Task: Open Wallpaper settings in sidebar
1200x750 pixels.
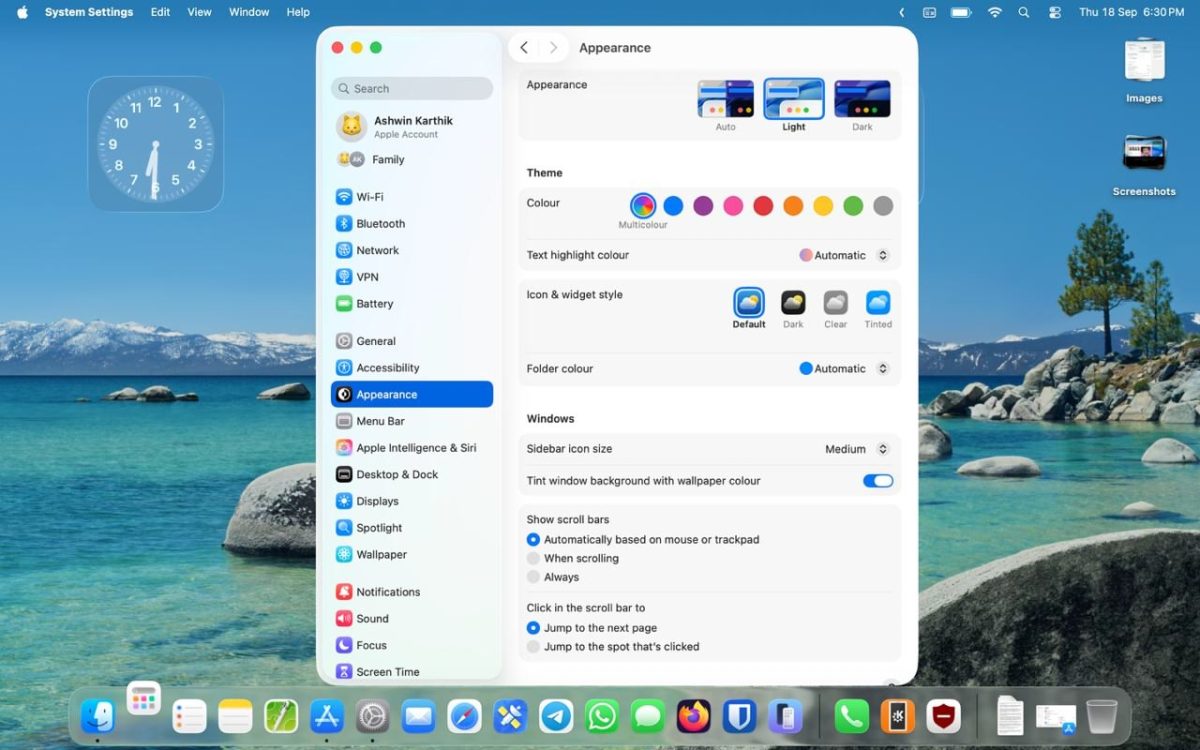Action: coord(412,555)
